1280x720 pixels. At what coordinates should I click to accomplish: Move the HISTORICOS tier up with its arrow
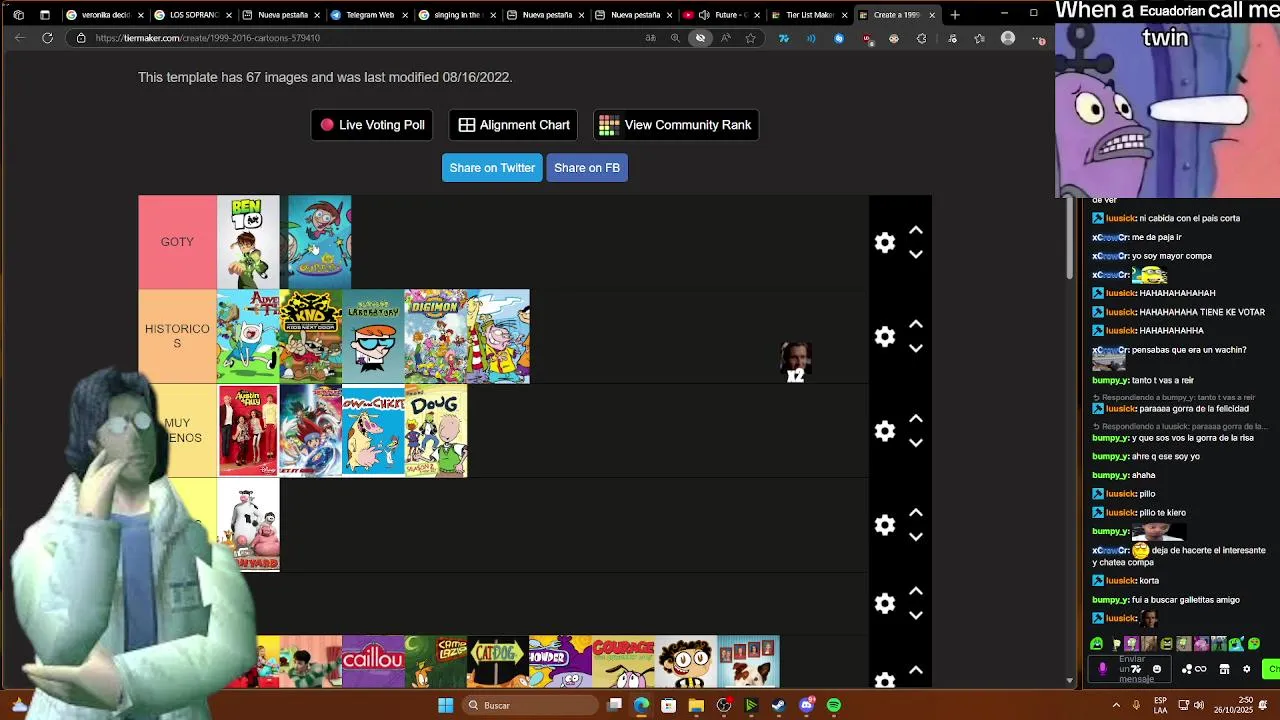[x=915, y=324]
